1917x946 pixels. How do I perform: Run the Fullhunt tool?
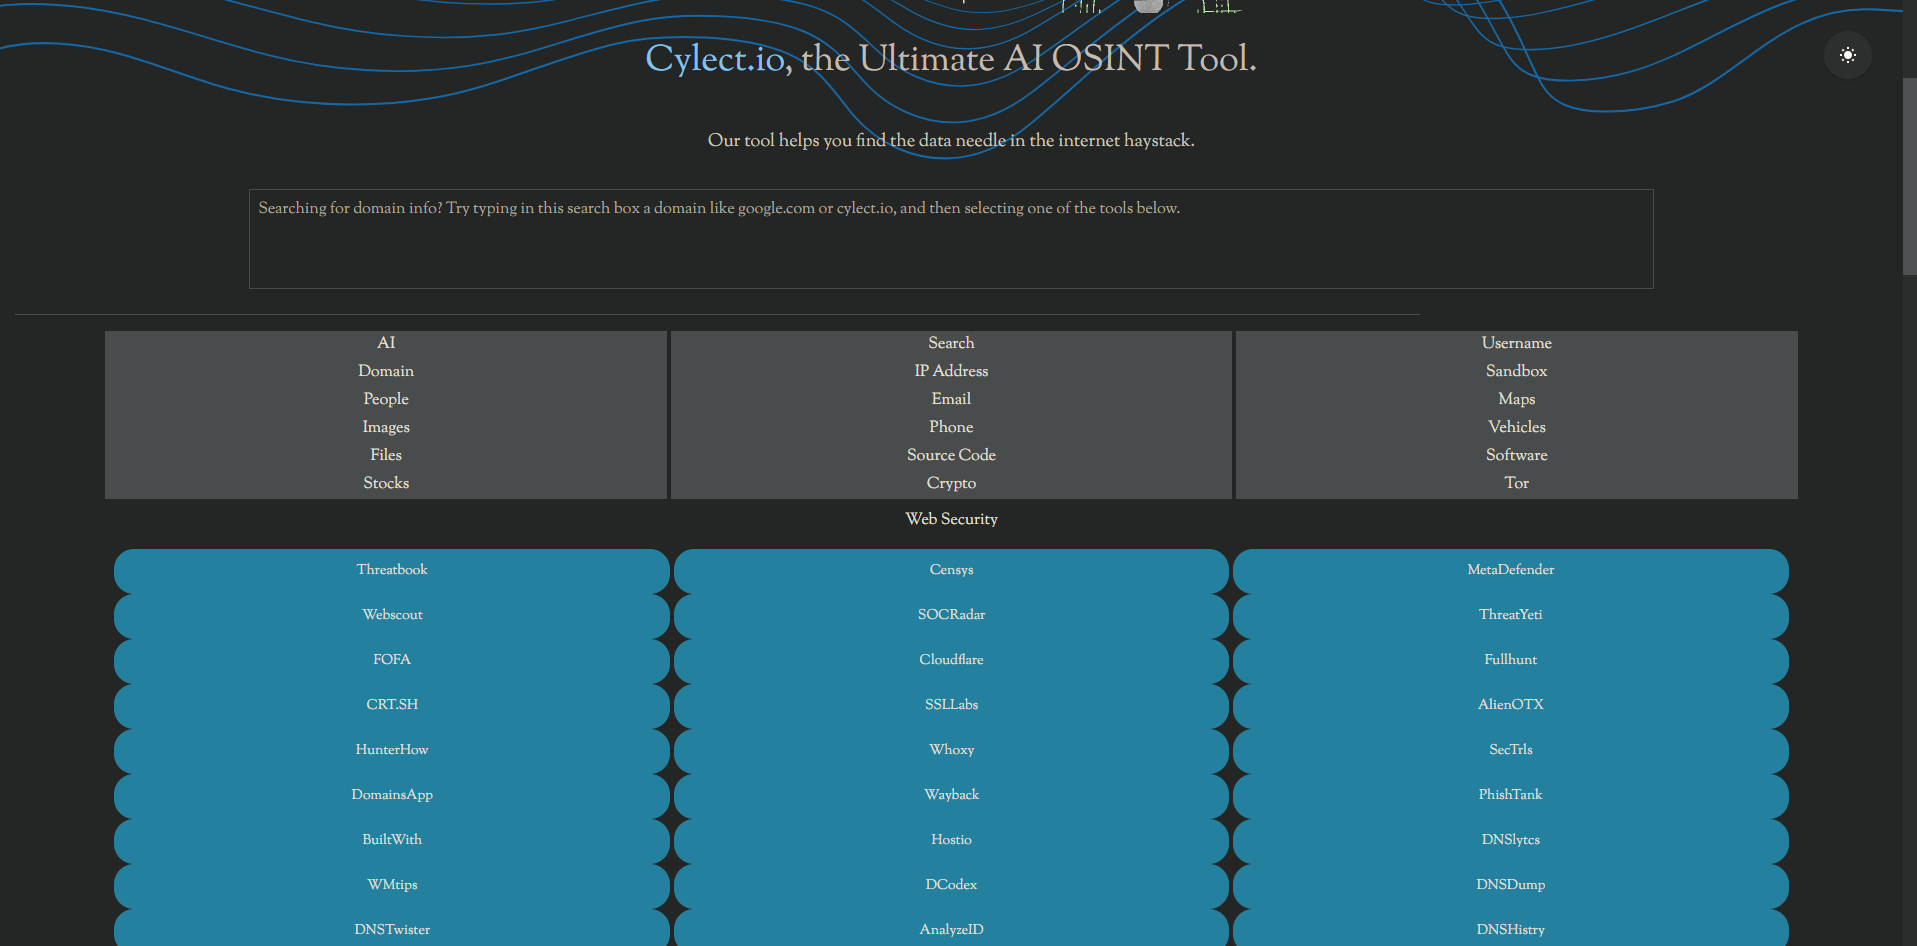coord(1511,660)
